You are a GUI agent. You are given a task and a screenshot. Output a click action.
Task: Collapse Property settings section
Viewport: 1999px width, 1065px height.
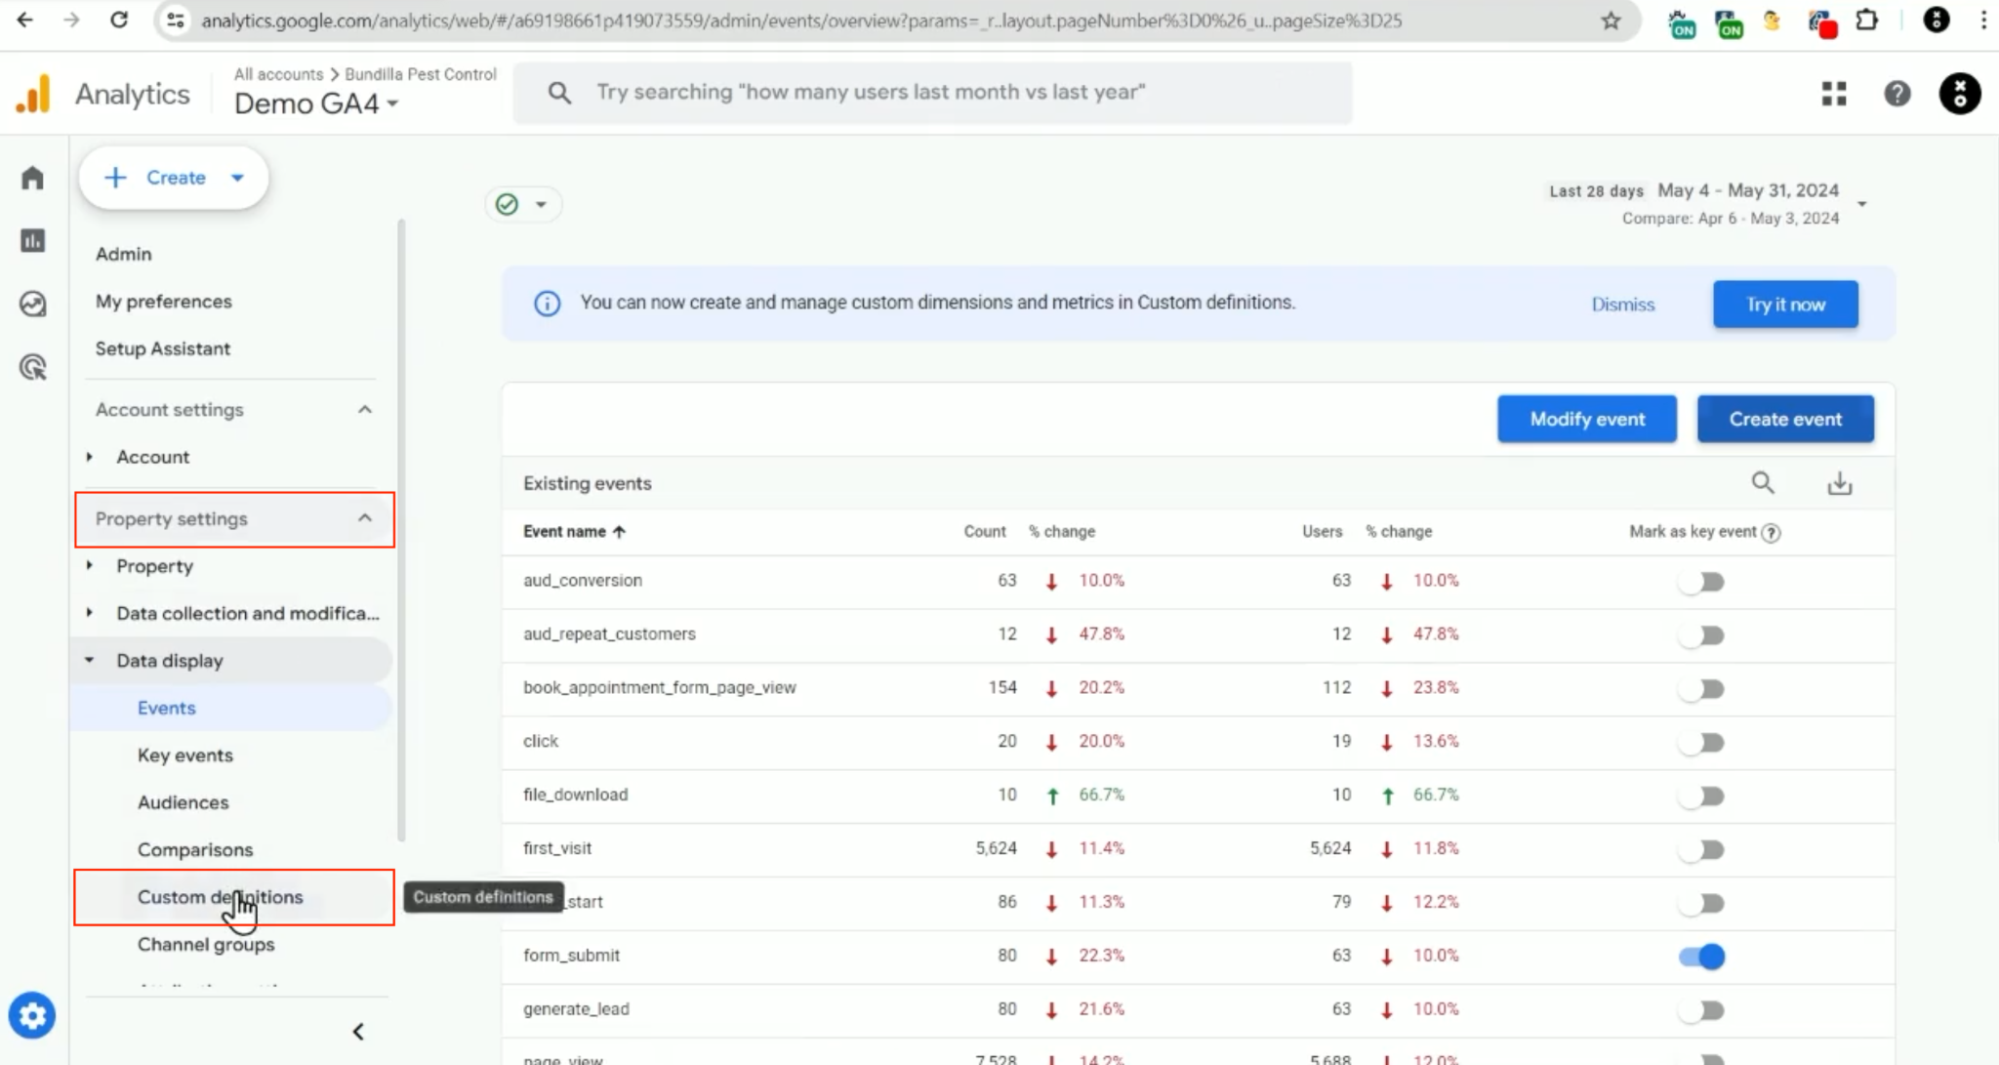364,518
